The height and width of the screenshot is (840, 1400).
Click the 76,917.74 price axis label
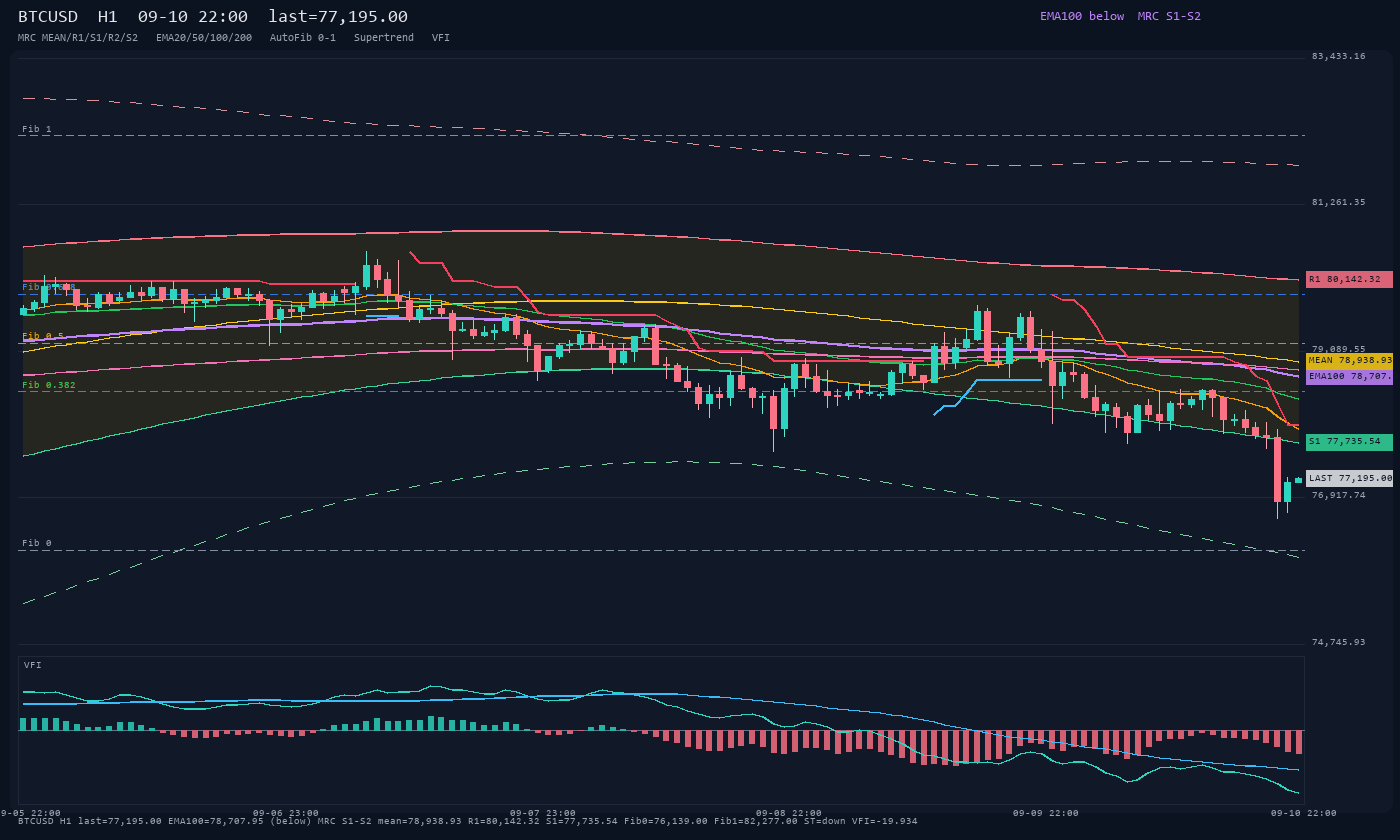[x=1338, y=495]
